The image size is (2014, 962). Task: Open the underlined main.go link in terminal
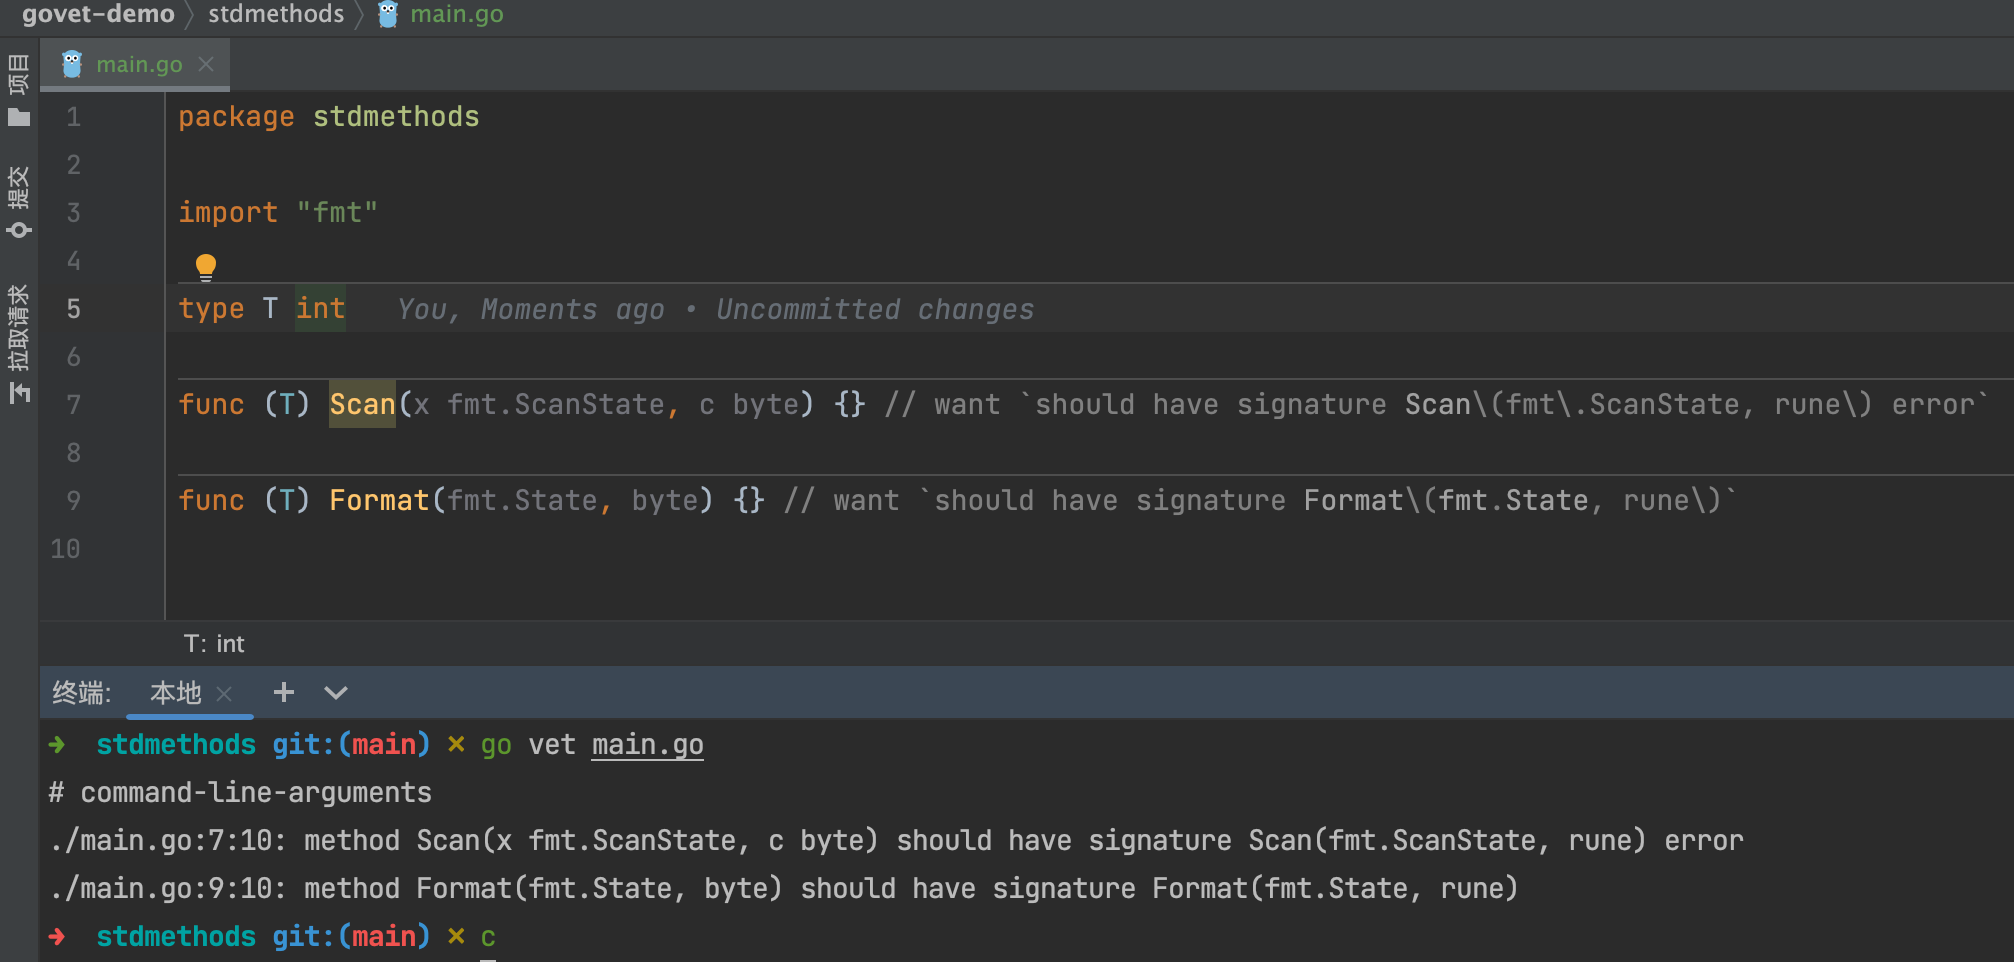647,745
